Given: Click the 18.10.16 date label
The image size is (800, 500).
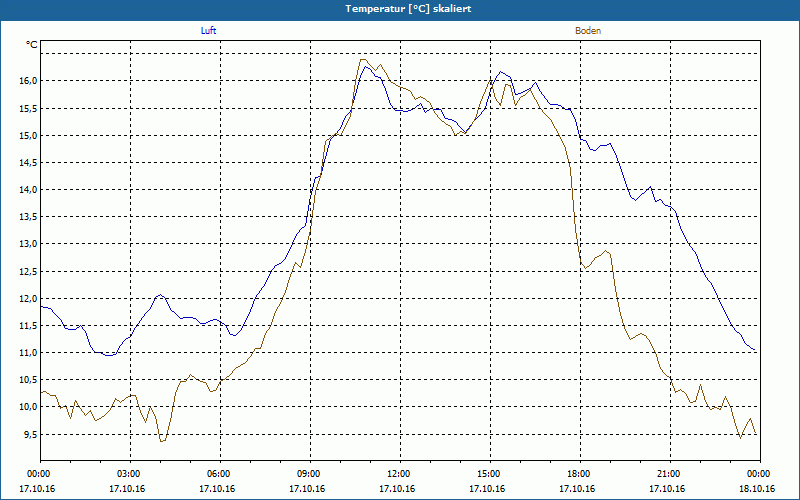Looking at the screenshot, I should [757, 489].
